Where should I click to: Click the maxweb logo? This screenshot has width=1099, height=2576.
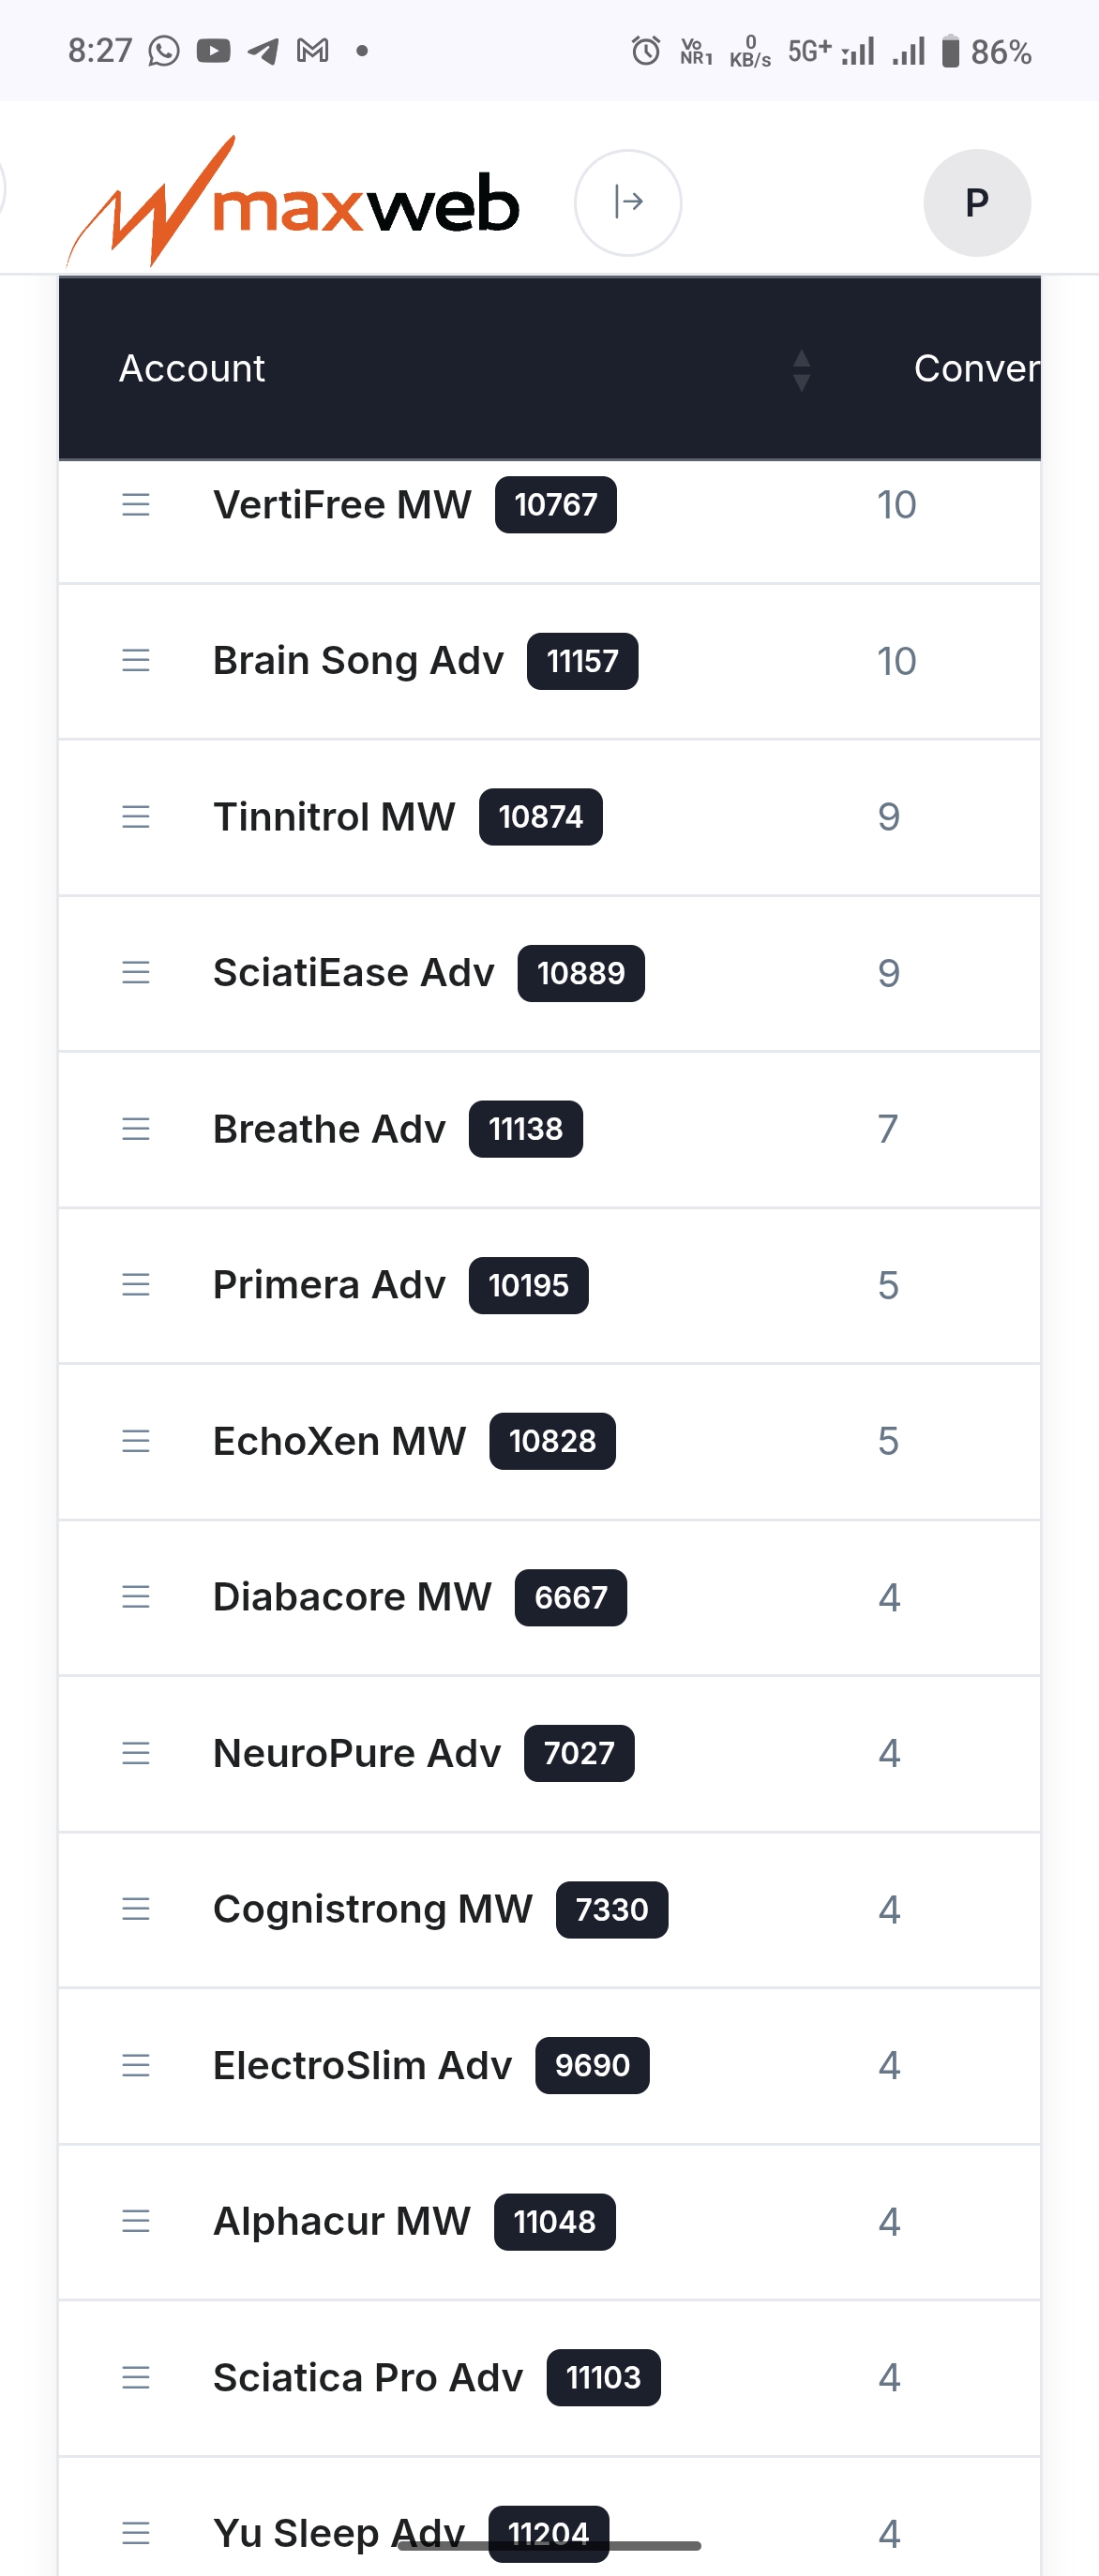(x=293, y=202)
